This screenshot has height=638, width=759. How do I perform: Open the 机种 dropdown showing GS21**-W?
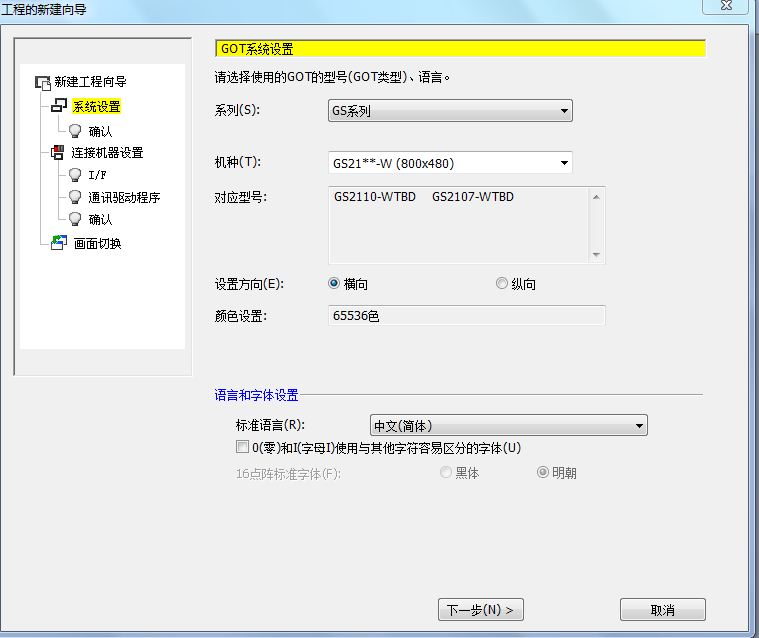click(x=450, y=163)
